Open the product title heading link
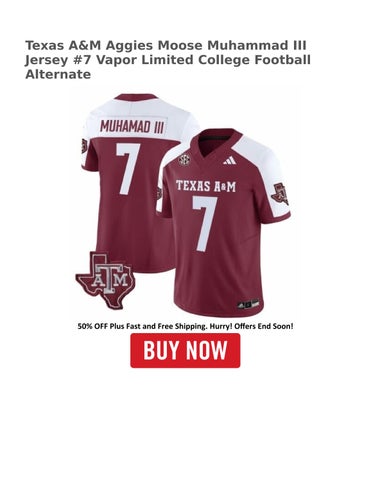This screenshot has width=371, height=480. pos(168,60)
